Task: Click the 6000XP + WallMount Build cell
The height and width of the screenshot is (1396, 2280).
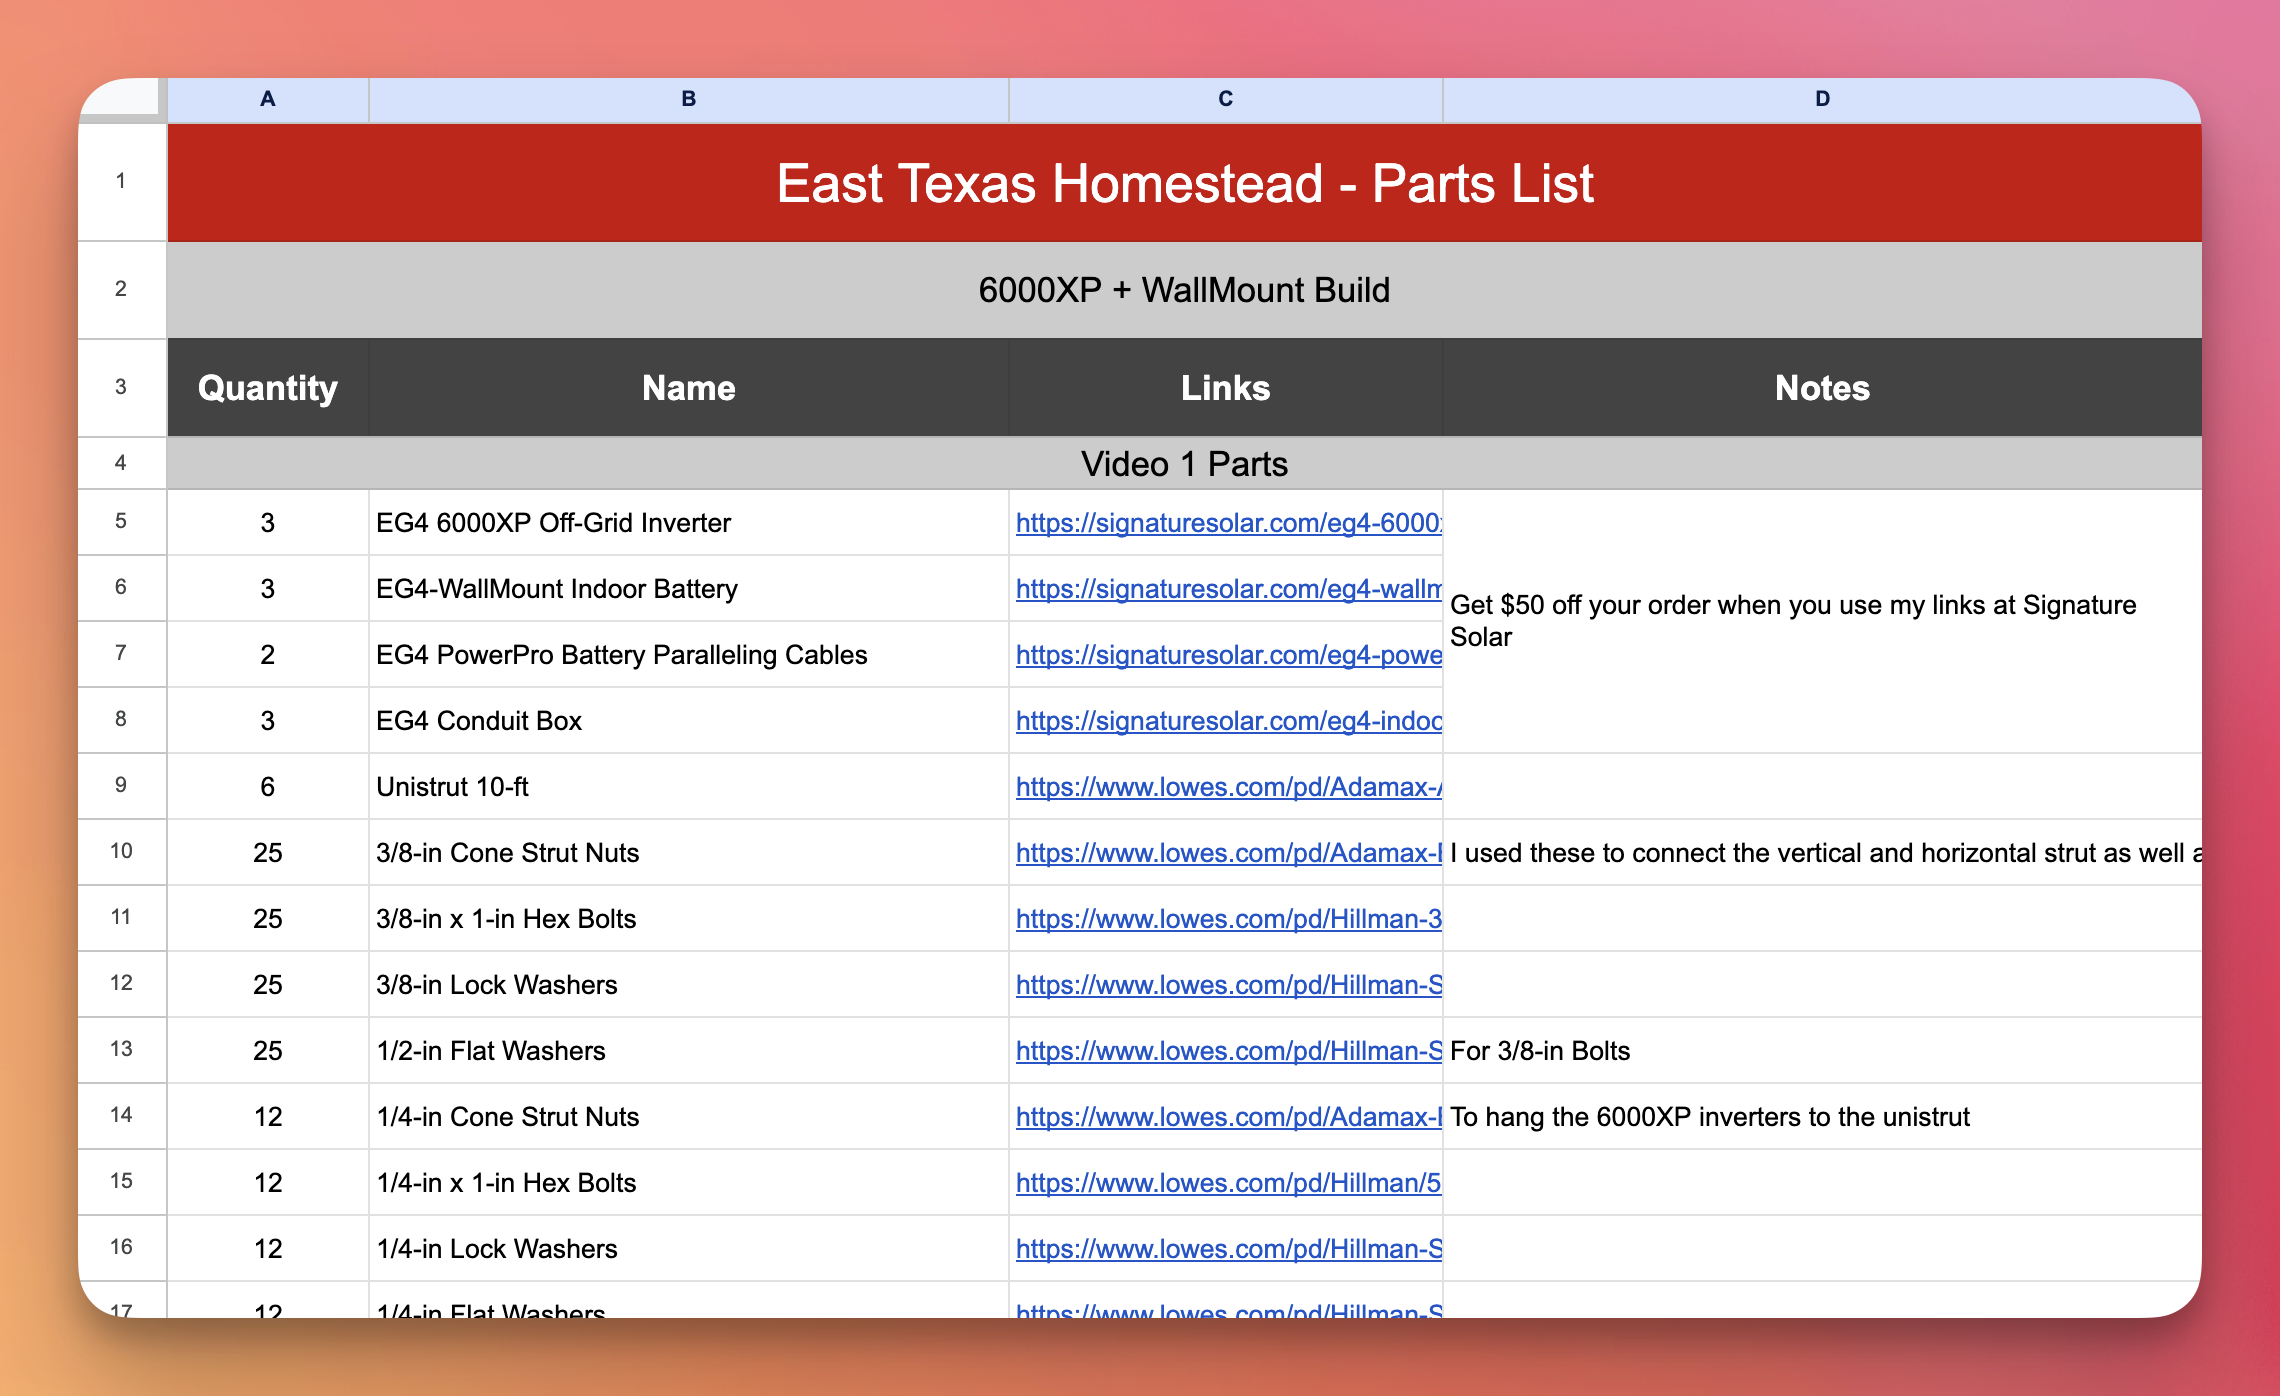Action: point(1185,290)
